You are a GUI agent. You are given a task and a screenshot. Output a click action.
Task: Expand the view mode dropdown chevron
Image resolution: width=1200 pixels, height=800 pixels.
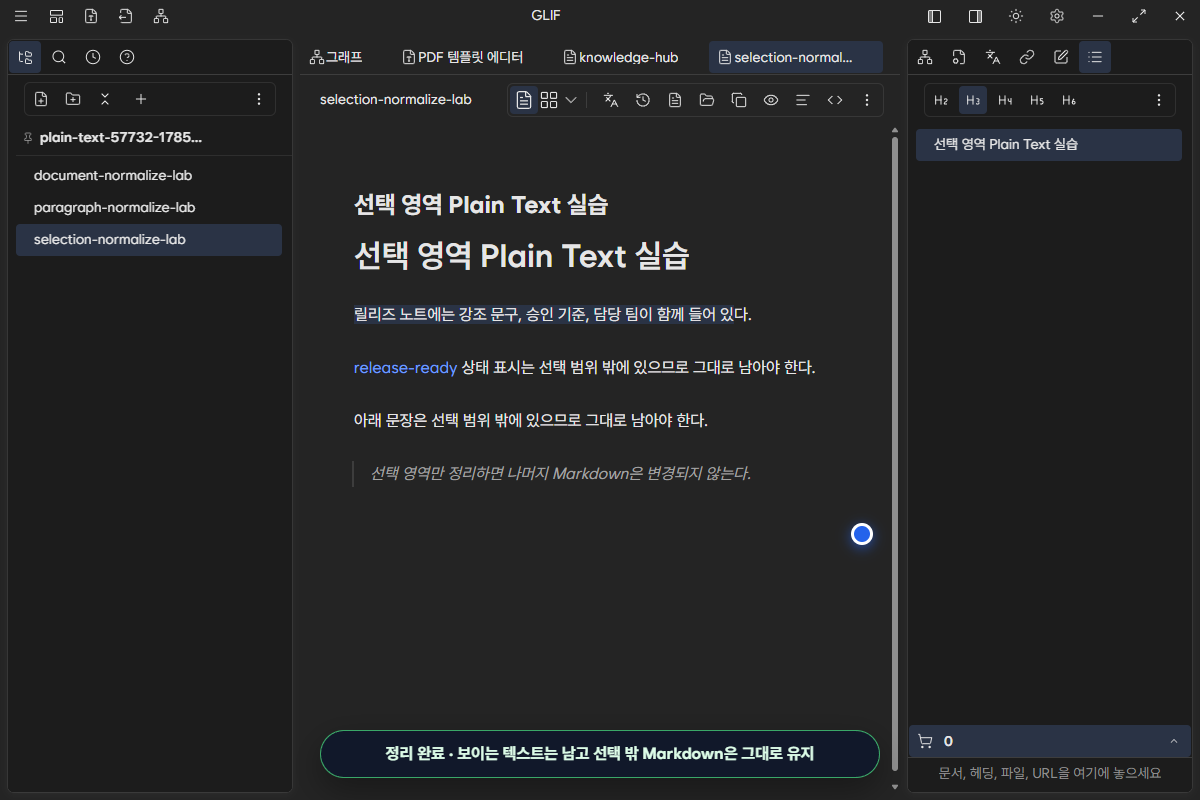(571, 100)
